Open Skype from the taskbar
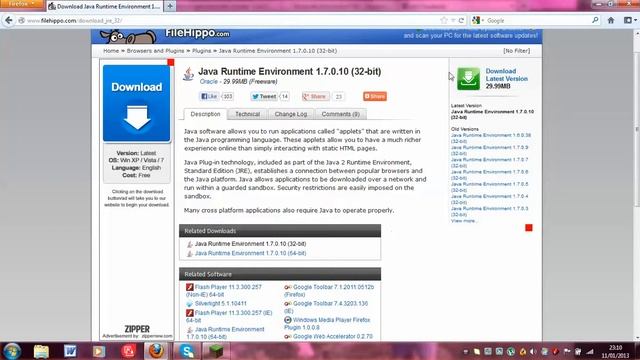Image resolution: width=640 pixels, height=360 pixels. (187, 351)
